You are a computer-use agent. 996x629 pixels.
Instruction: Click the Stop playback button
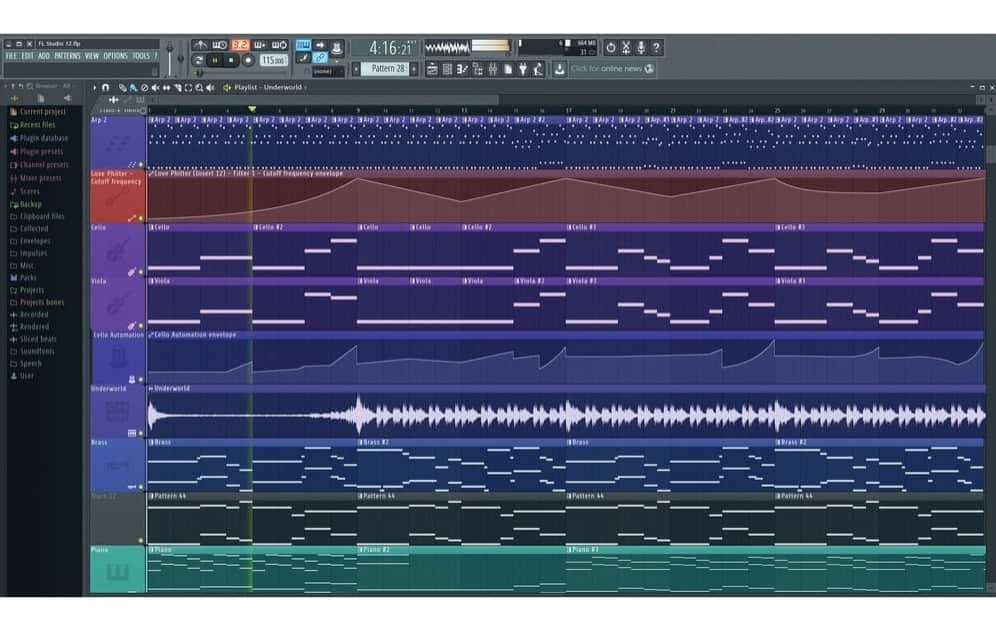(x=231, y=61)
